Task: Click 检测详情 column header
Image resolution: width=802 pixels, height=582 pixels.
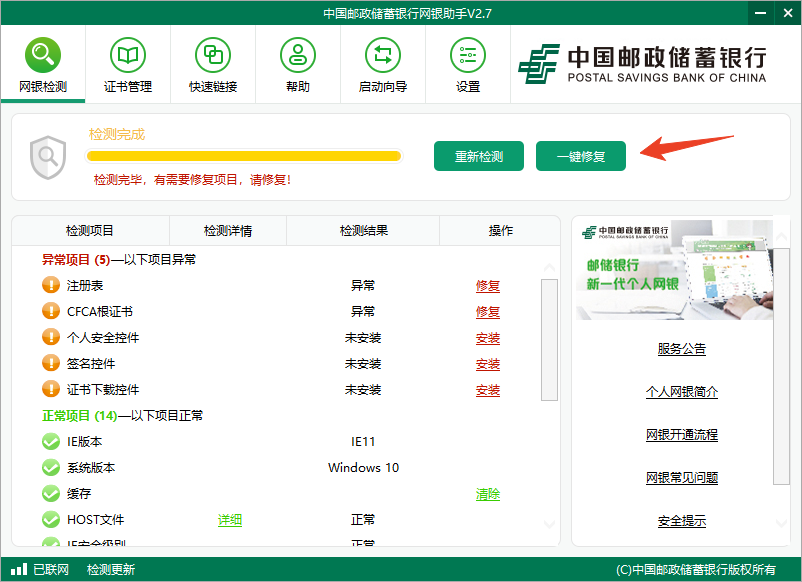Action: pyautogui.click(x=228, y=231)
